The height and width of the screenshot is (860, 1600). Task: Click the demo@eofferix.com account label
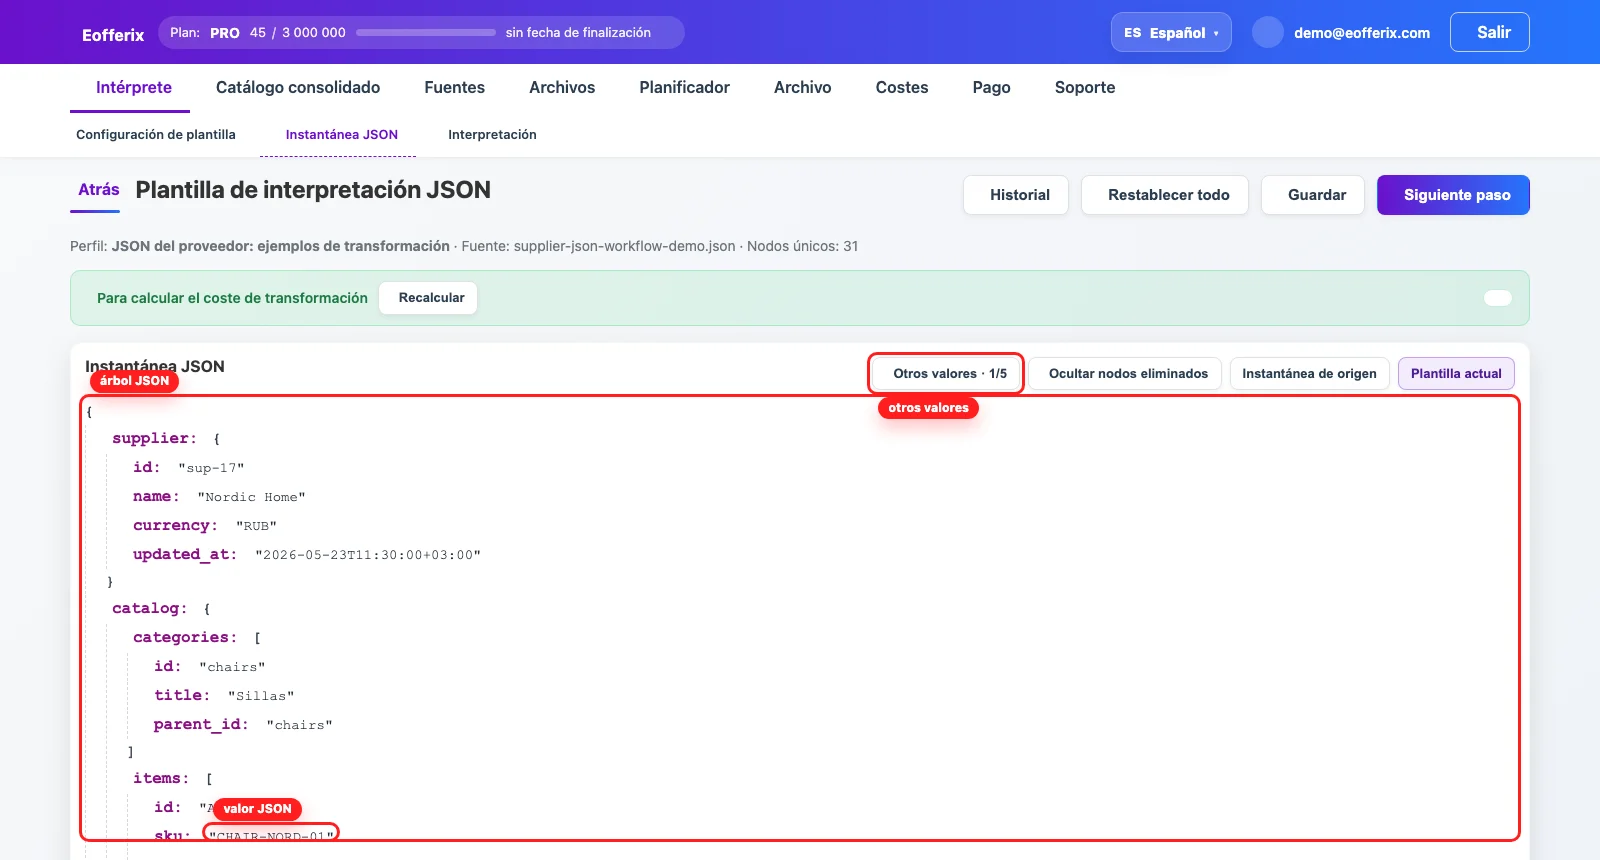pos(1361,33)
